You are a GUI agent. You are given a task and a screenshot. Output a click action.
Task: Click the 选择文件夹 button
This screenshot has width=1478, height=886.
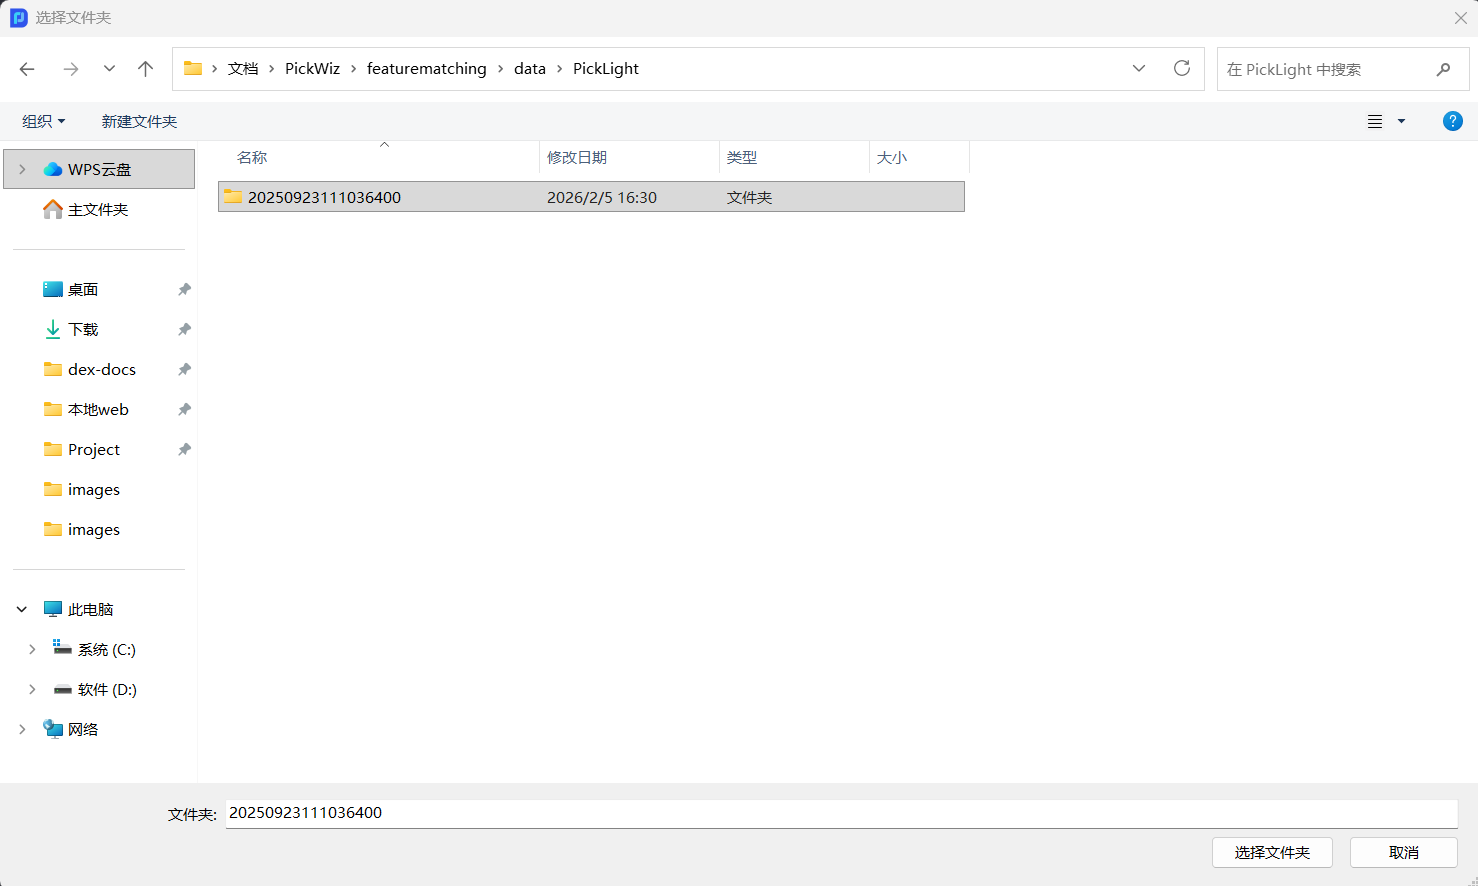coord(1271,852)
